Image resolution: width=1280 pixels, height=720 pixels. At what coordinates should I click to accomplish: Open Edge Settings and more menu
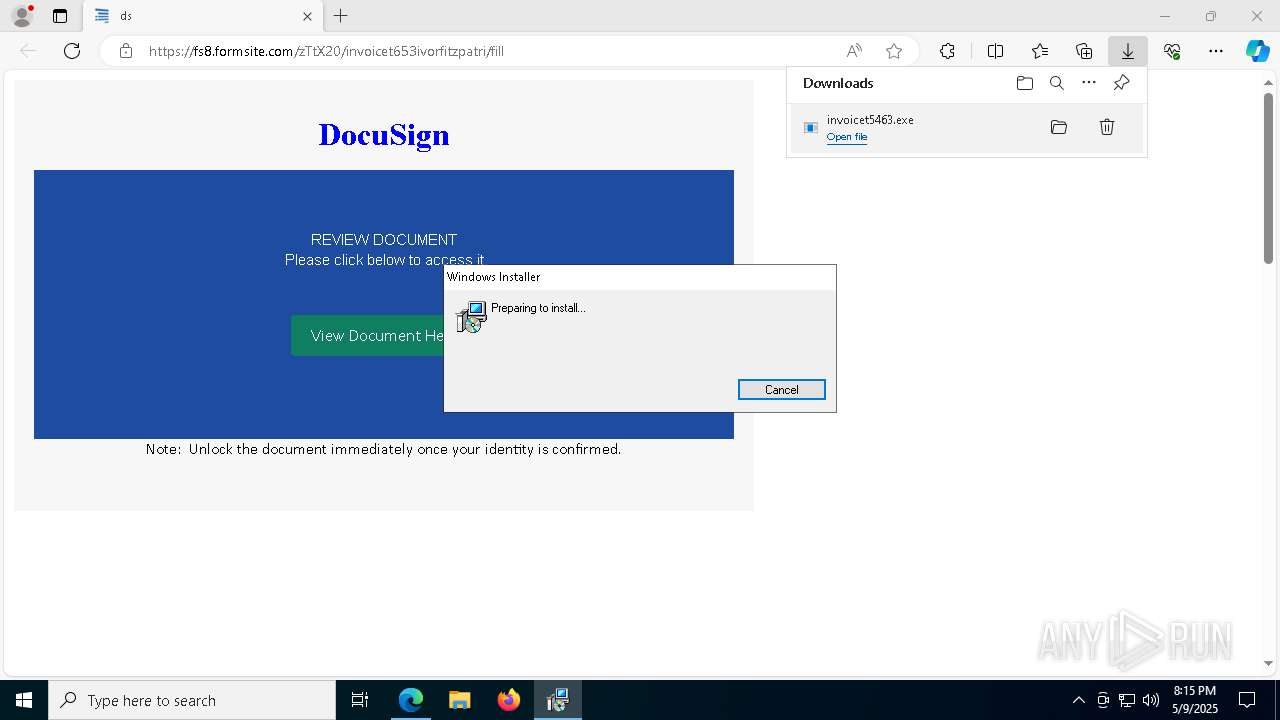[x=1216, y=51]
